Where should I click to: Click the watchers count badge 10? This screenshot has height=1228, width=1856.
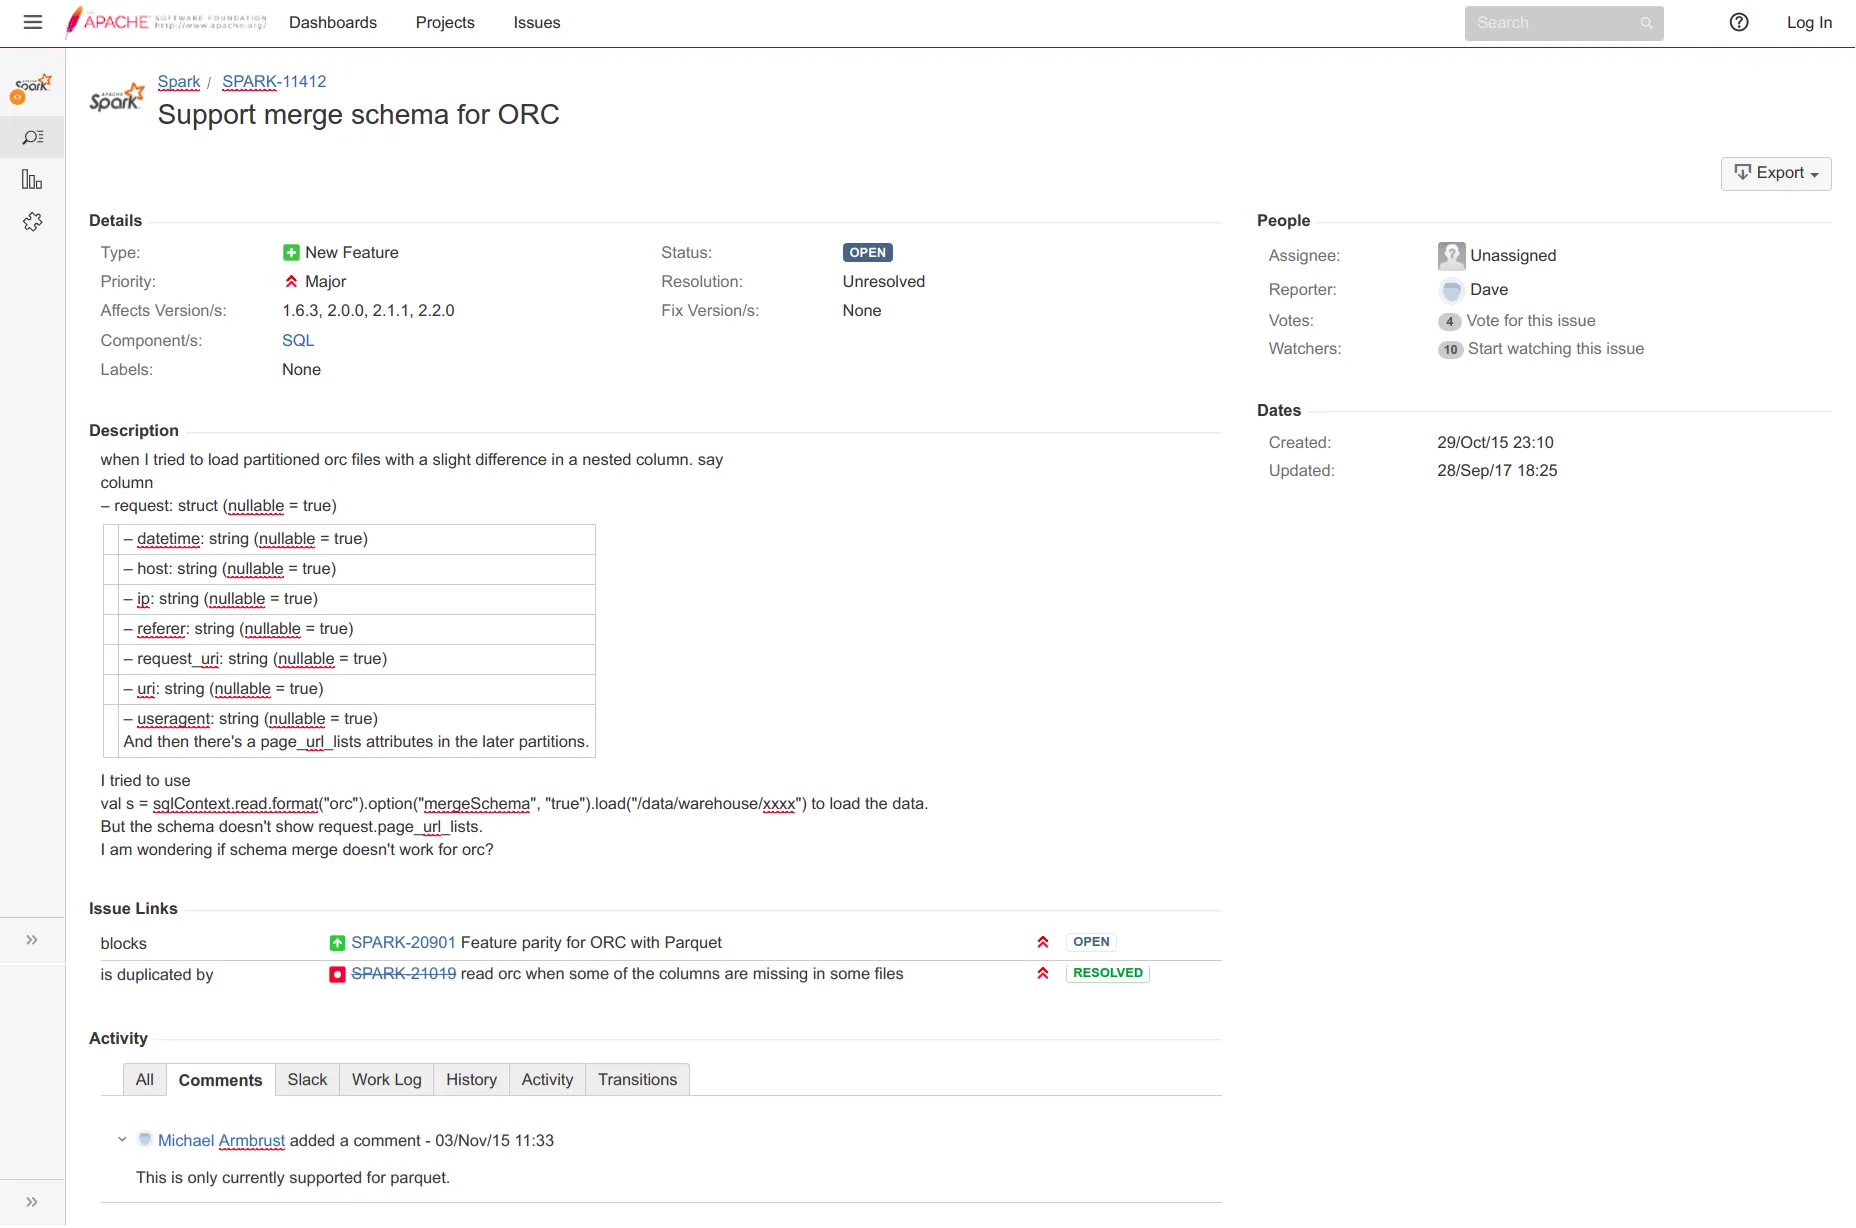[1451, 350]
